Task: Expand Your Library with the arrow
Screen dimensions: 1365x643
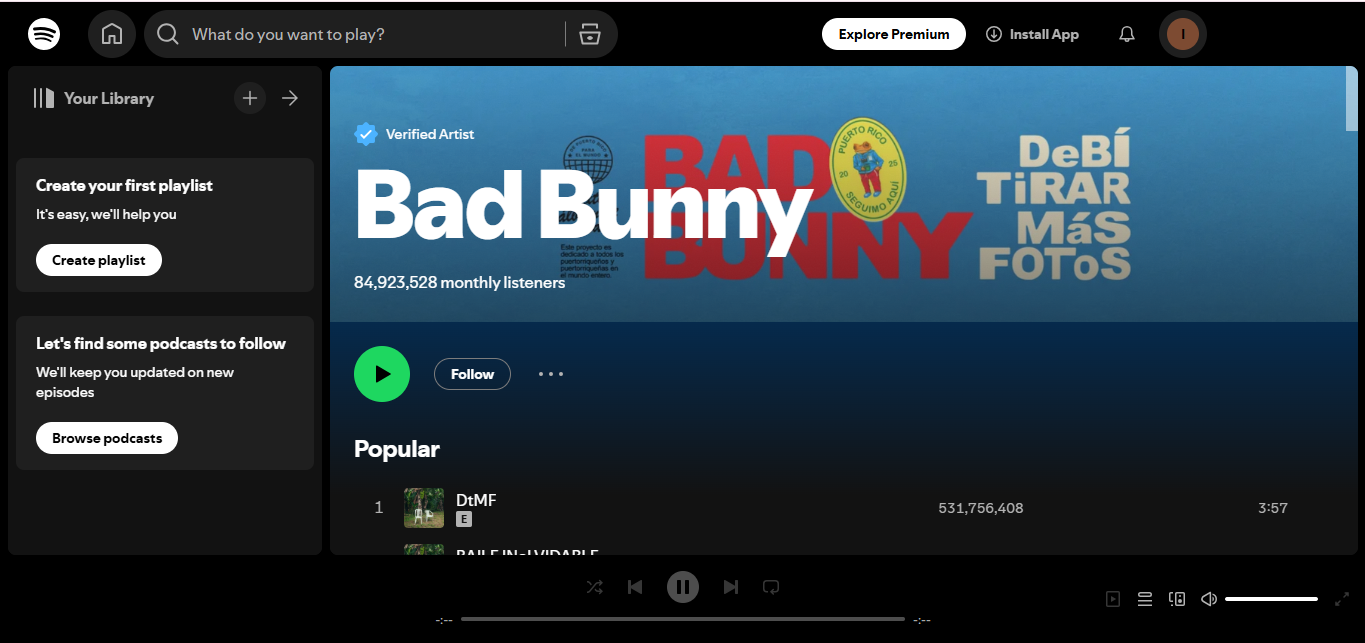Action: [x=289, y=97]
